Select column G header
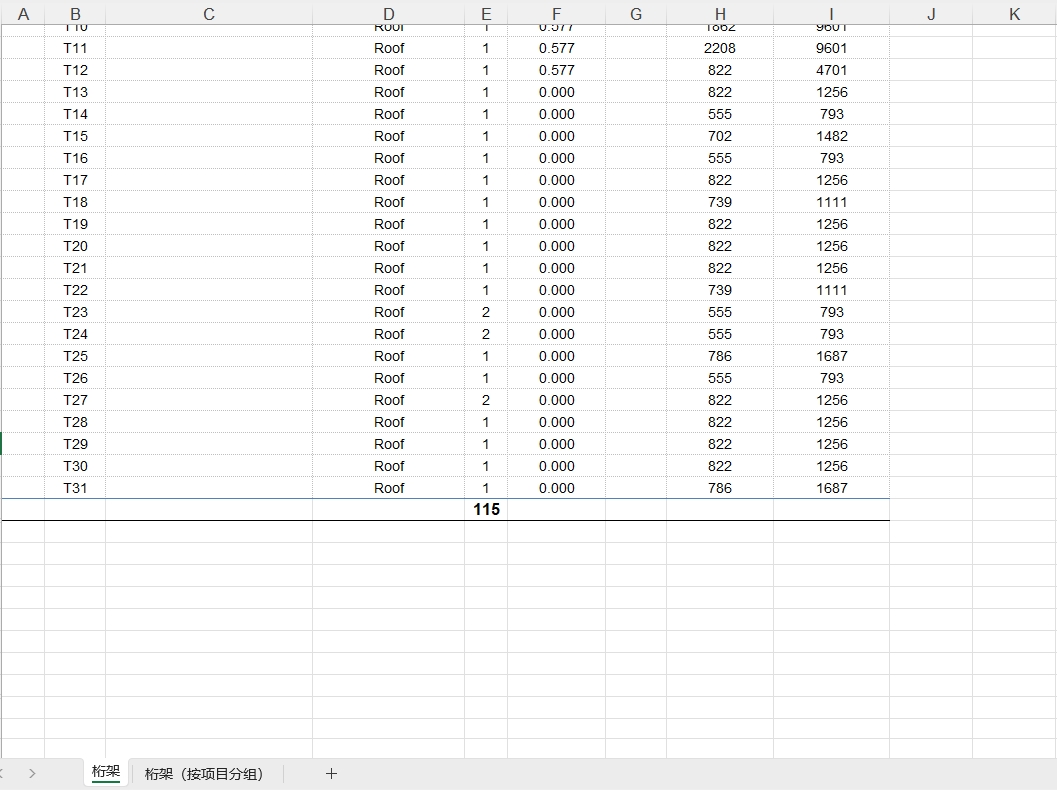The width and height of the screenshot is (1057, 791). 636,13
